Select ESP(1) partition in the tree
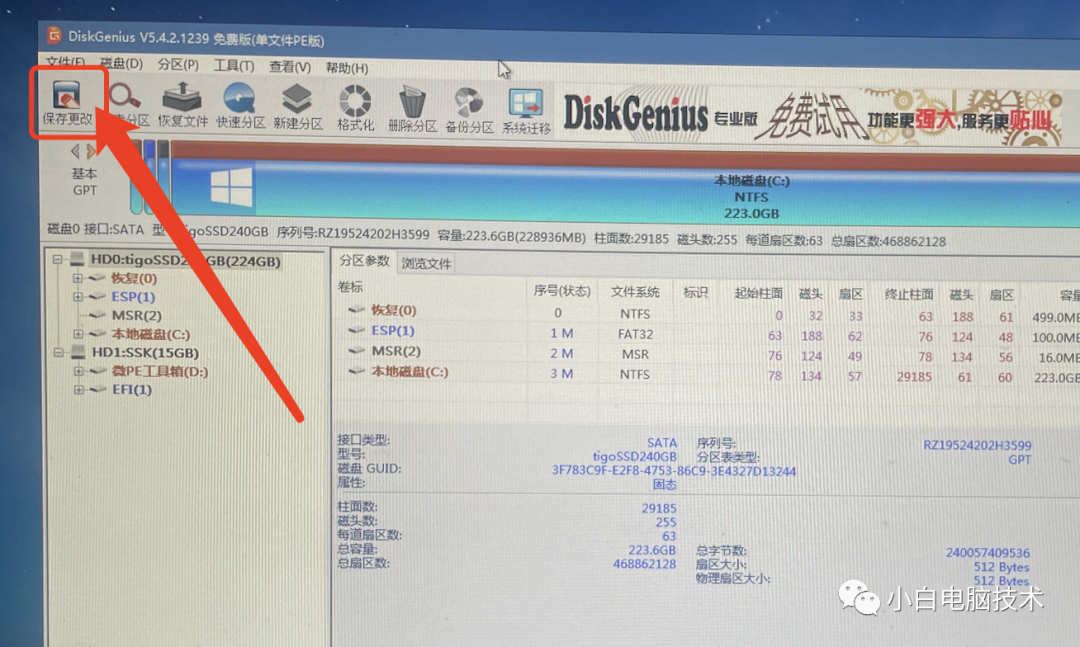The image size is (1080, 647). point(133,297)
